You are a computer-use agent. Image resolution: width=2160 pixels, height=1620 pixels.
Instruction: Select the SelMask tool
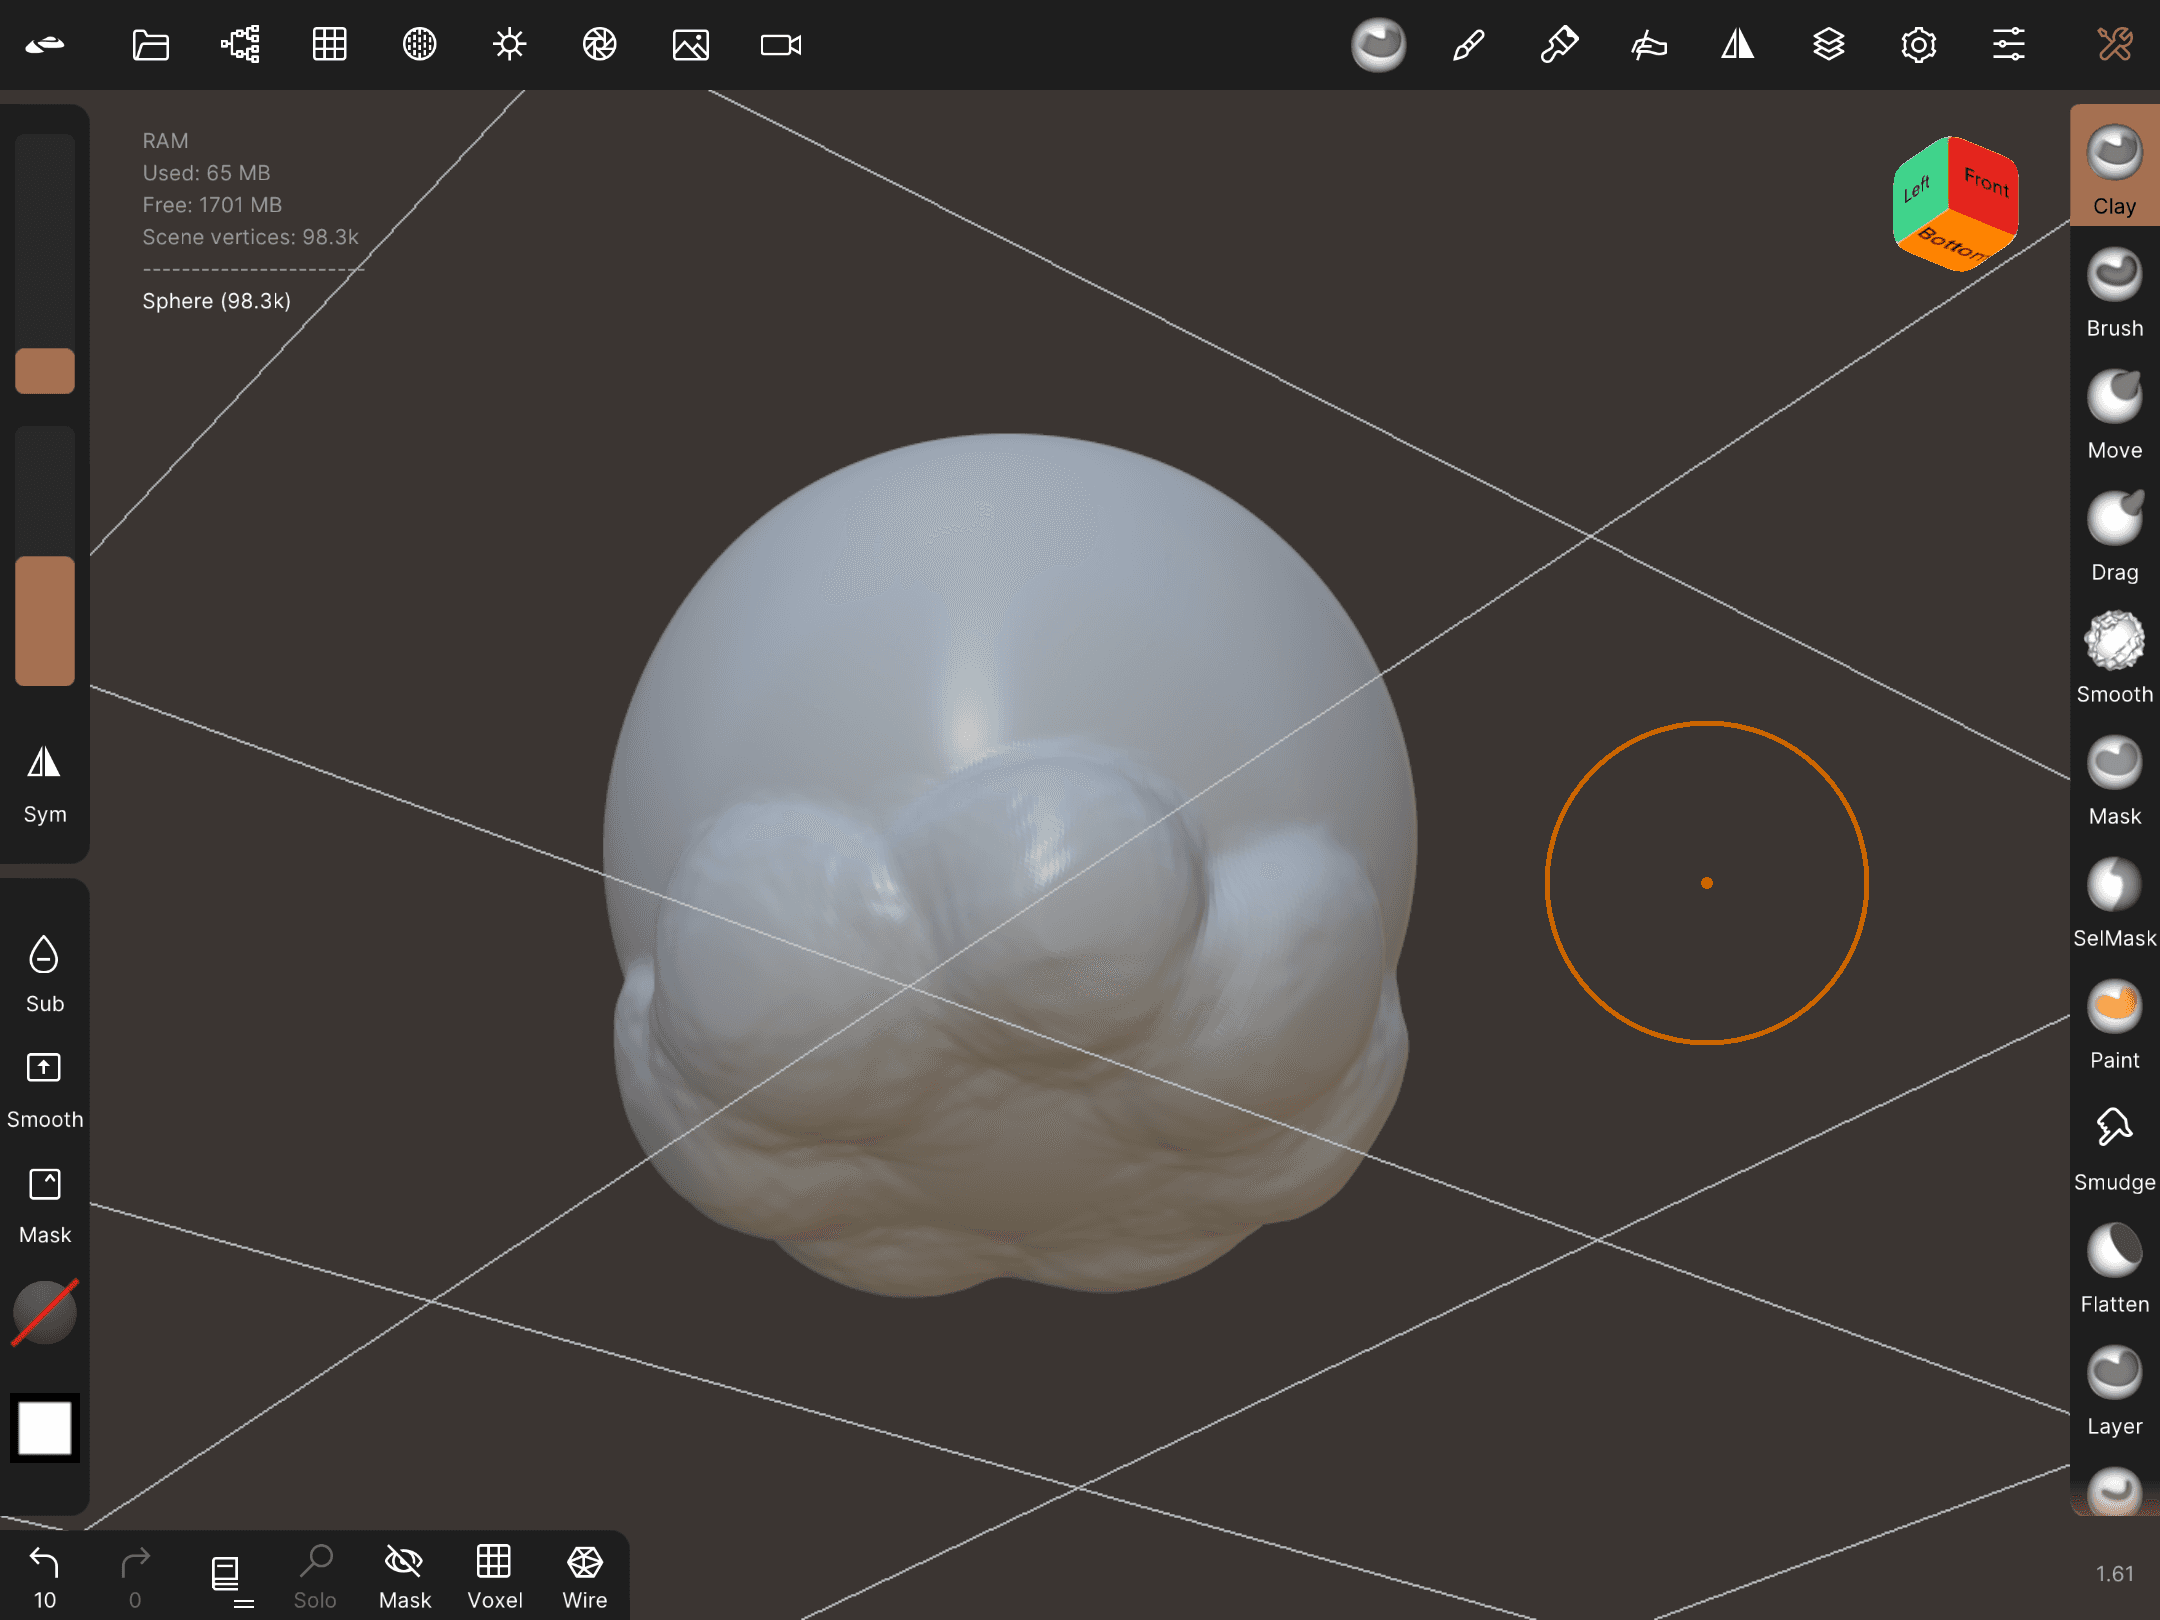[2114, 903]
